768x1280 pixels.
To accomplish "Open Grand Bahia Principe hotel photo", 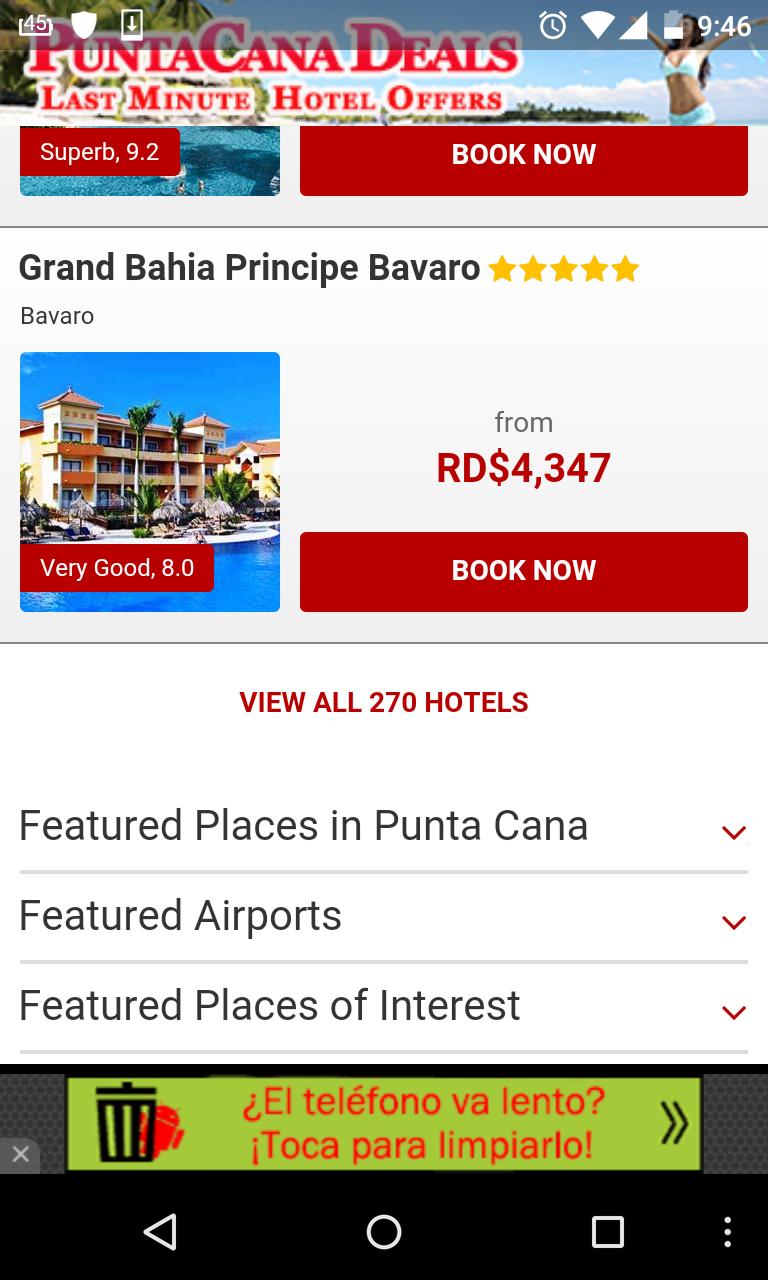I will pos(150,450).
